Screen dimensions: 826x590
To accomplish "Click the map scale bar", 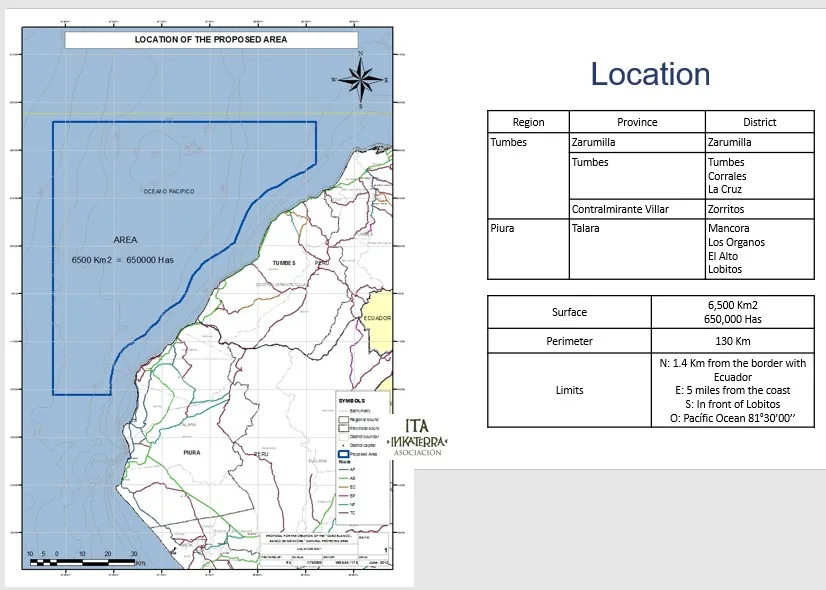I will point(82,563).
